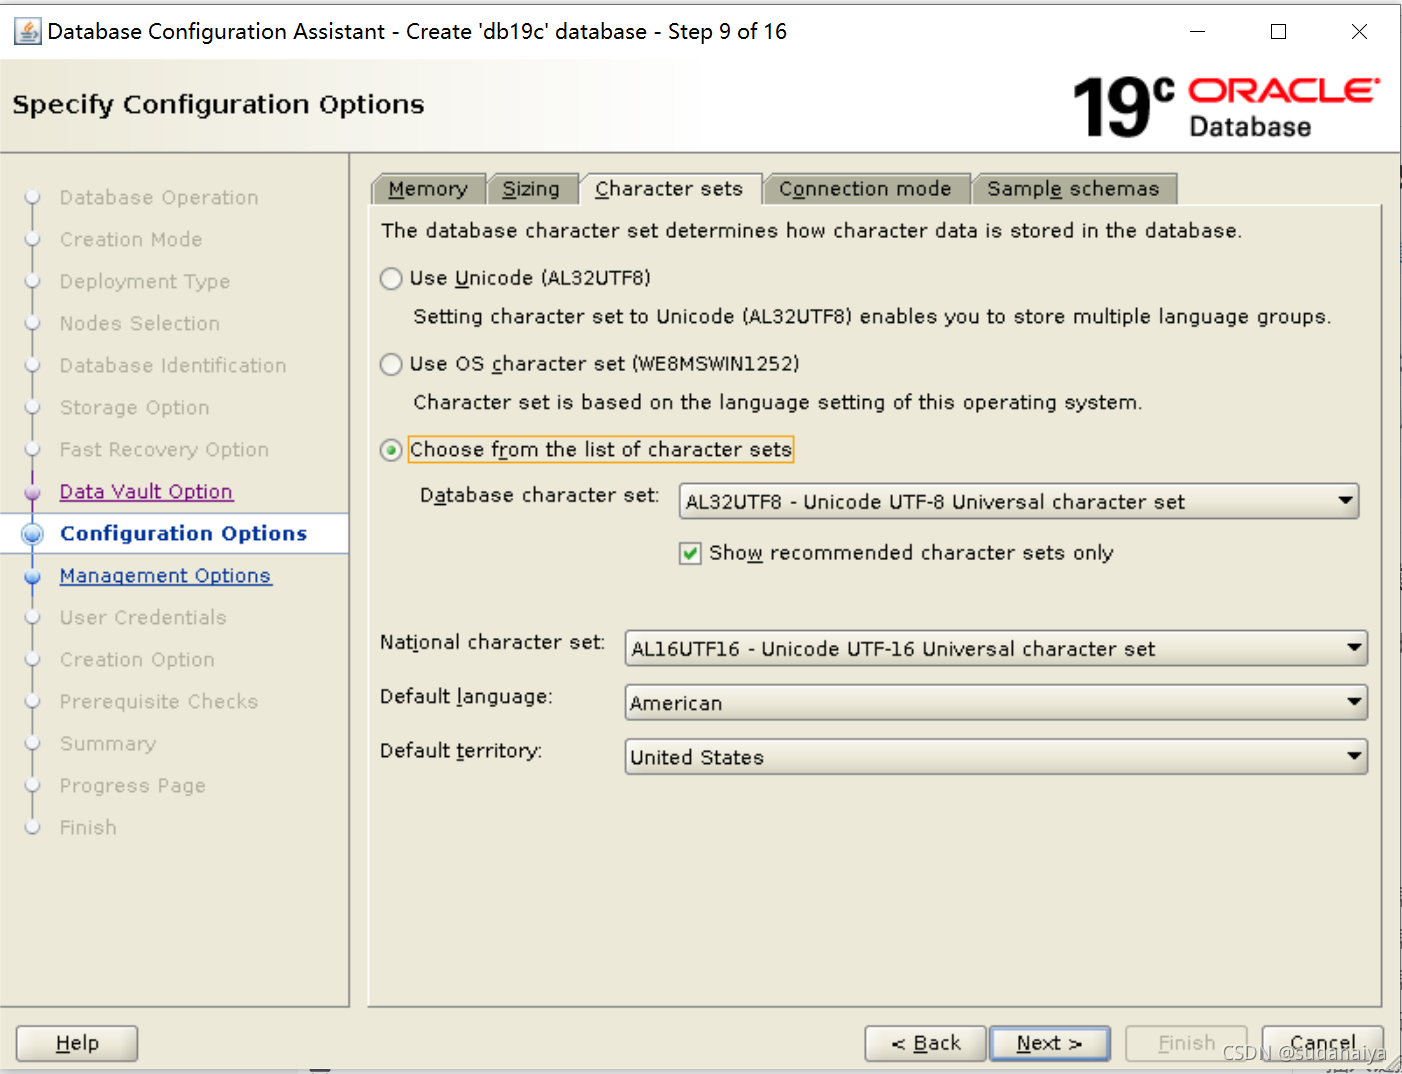
Task: Open the Database character set dropdown
Action: pos(1018,501)
